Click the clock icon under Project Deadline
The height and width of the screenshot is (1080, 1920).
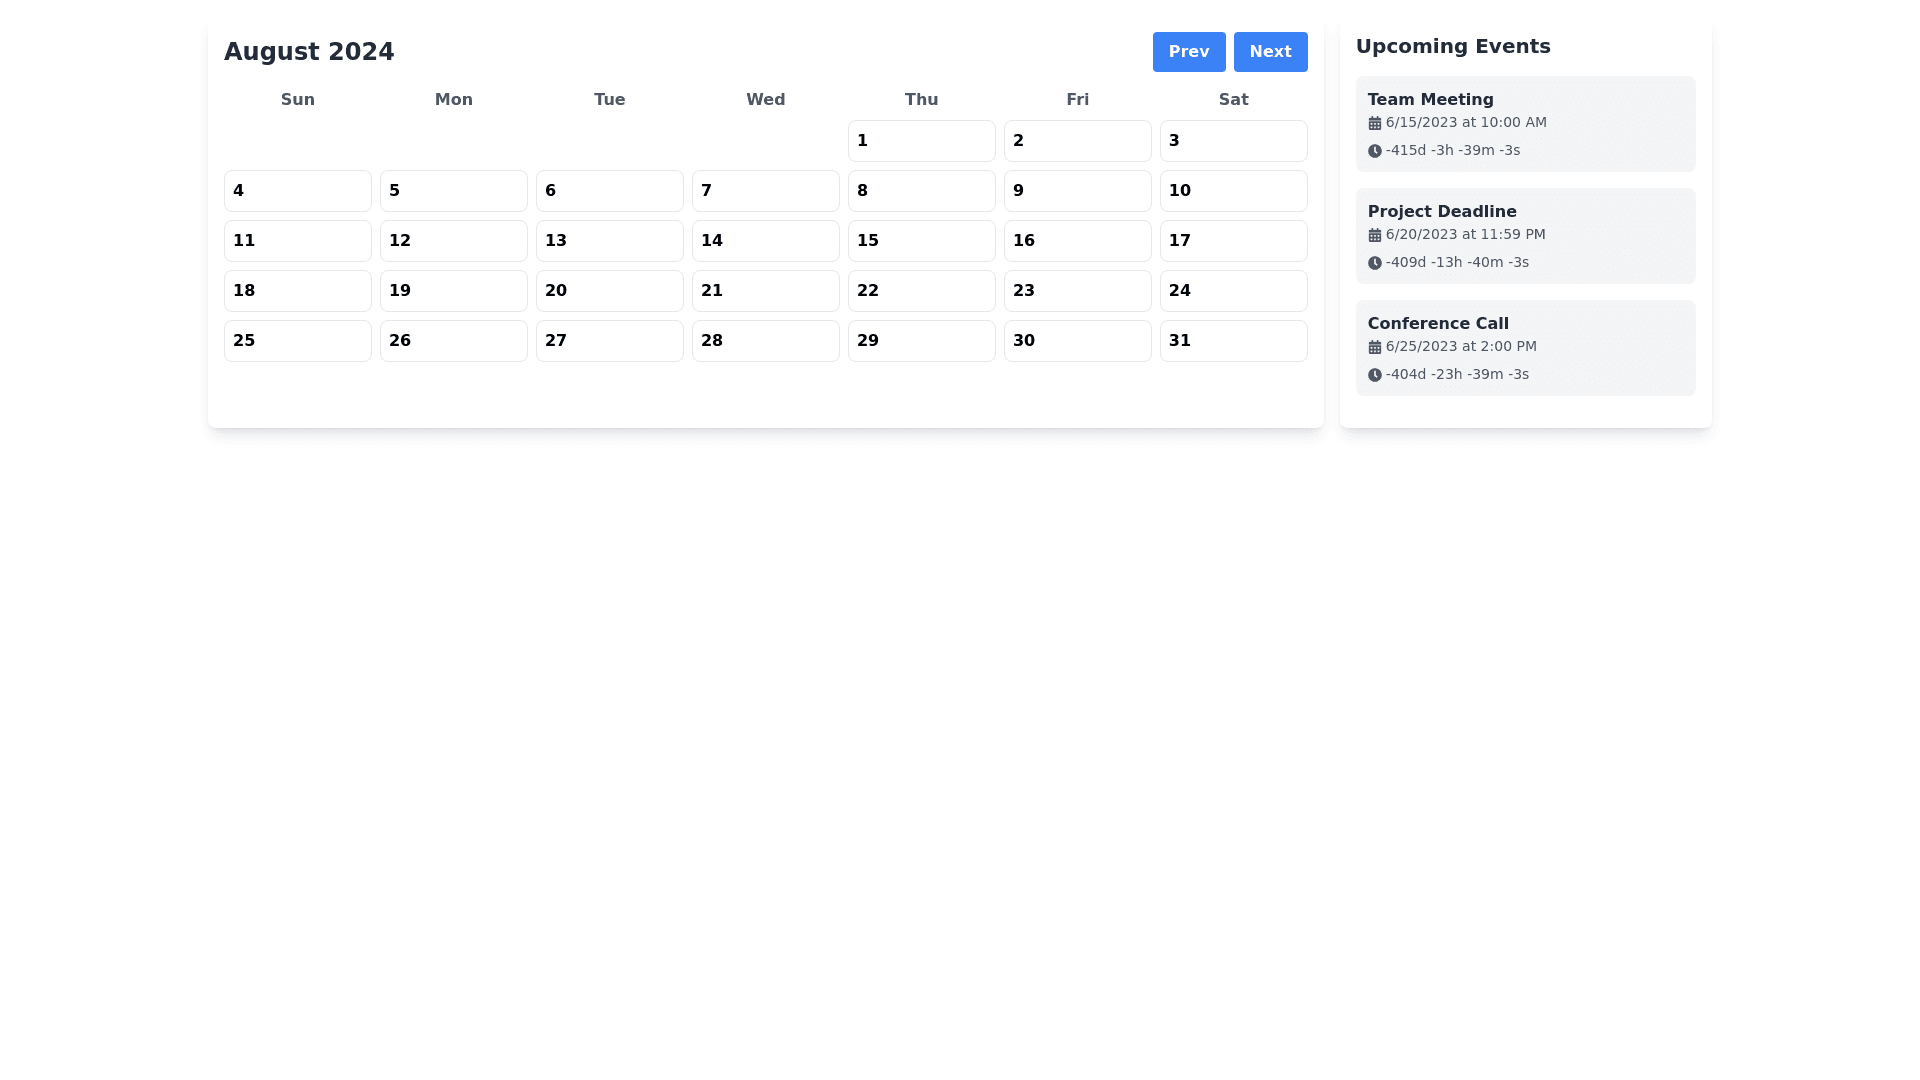(x=1374, y=263)
